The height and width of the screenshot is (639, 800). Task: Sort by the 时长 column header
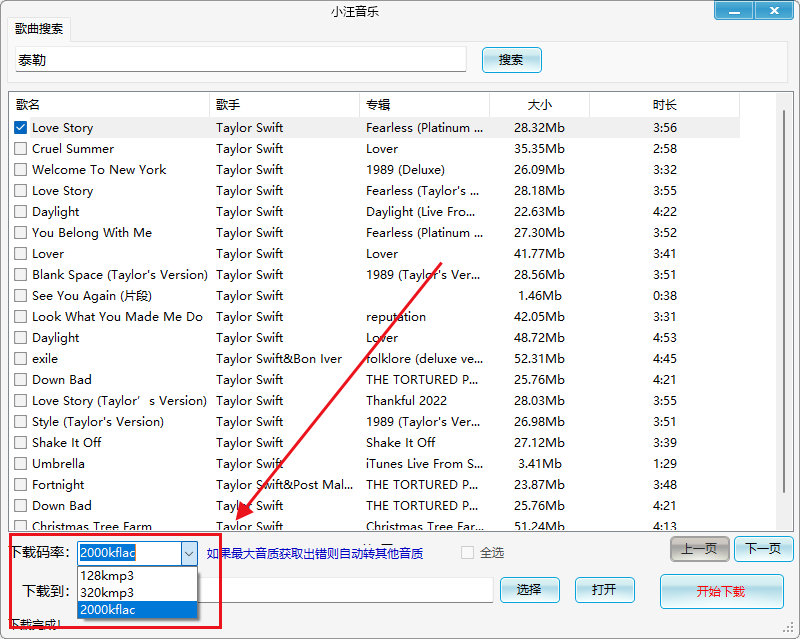664,105
